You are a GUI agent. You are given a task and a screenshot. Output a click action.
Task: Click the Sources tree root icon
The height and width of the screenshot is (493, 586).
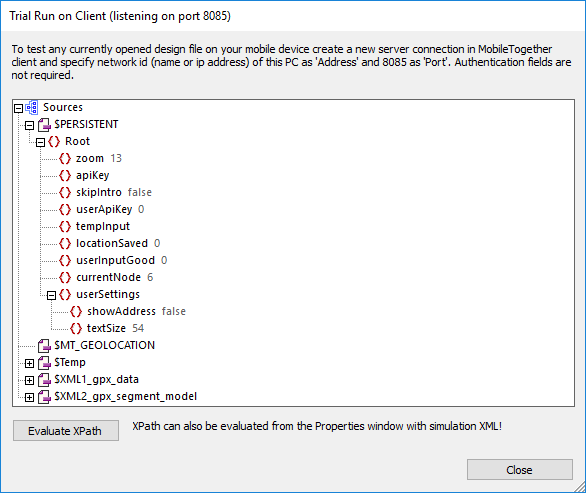click(x=31, y=108)
